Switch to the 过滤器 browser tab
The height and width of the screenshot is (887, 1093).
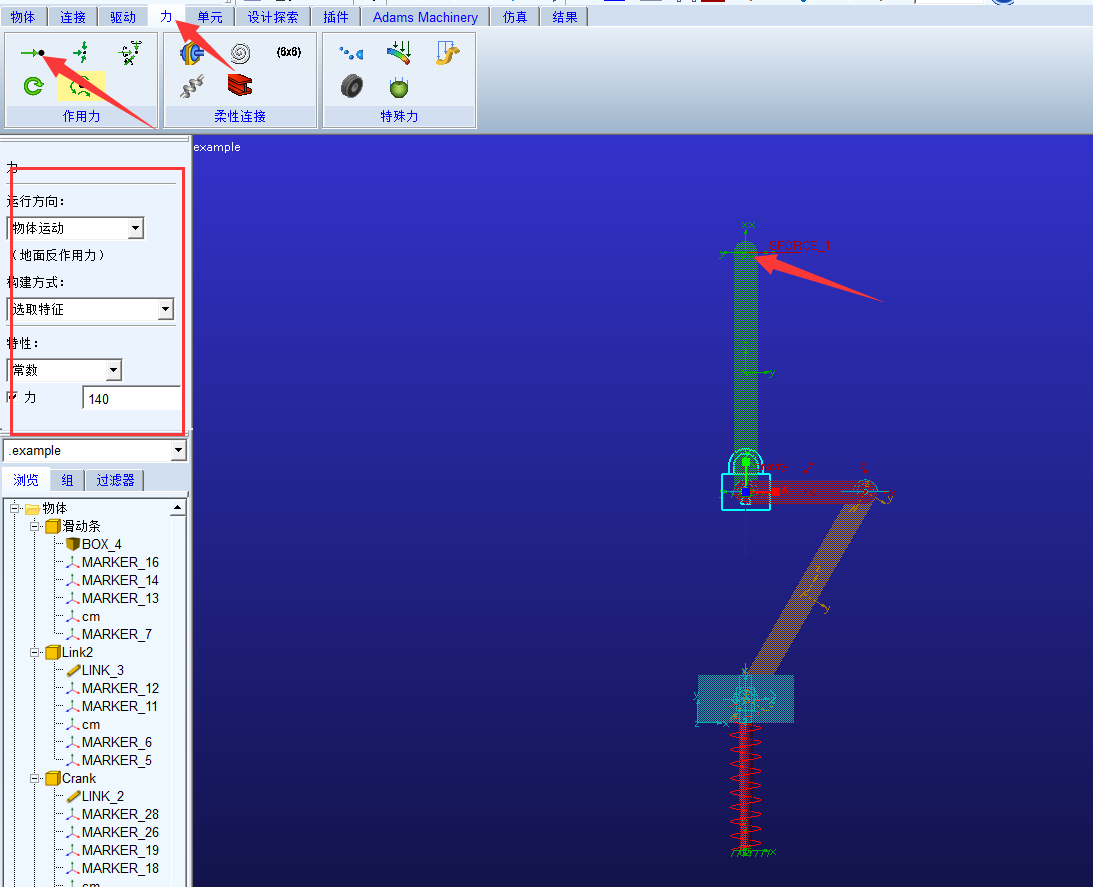[x=115, y=481]
